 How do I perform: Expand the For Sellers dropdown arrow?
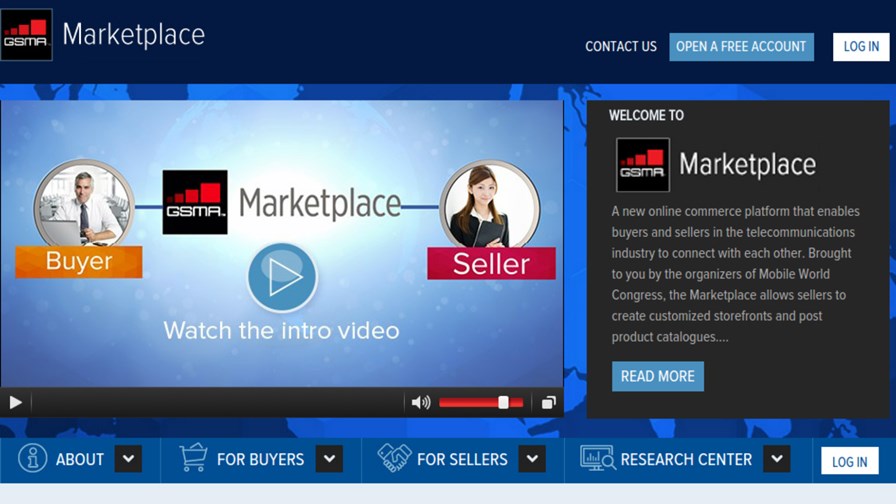(532, 459)
